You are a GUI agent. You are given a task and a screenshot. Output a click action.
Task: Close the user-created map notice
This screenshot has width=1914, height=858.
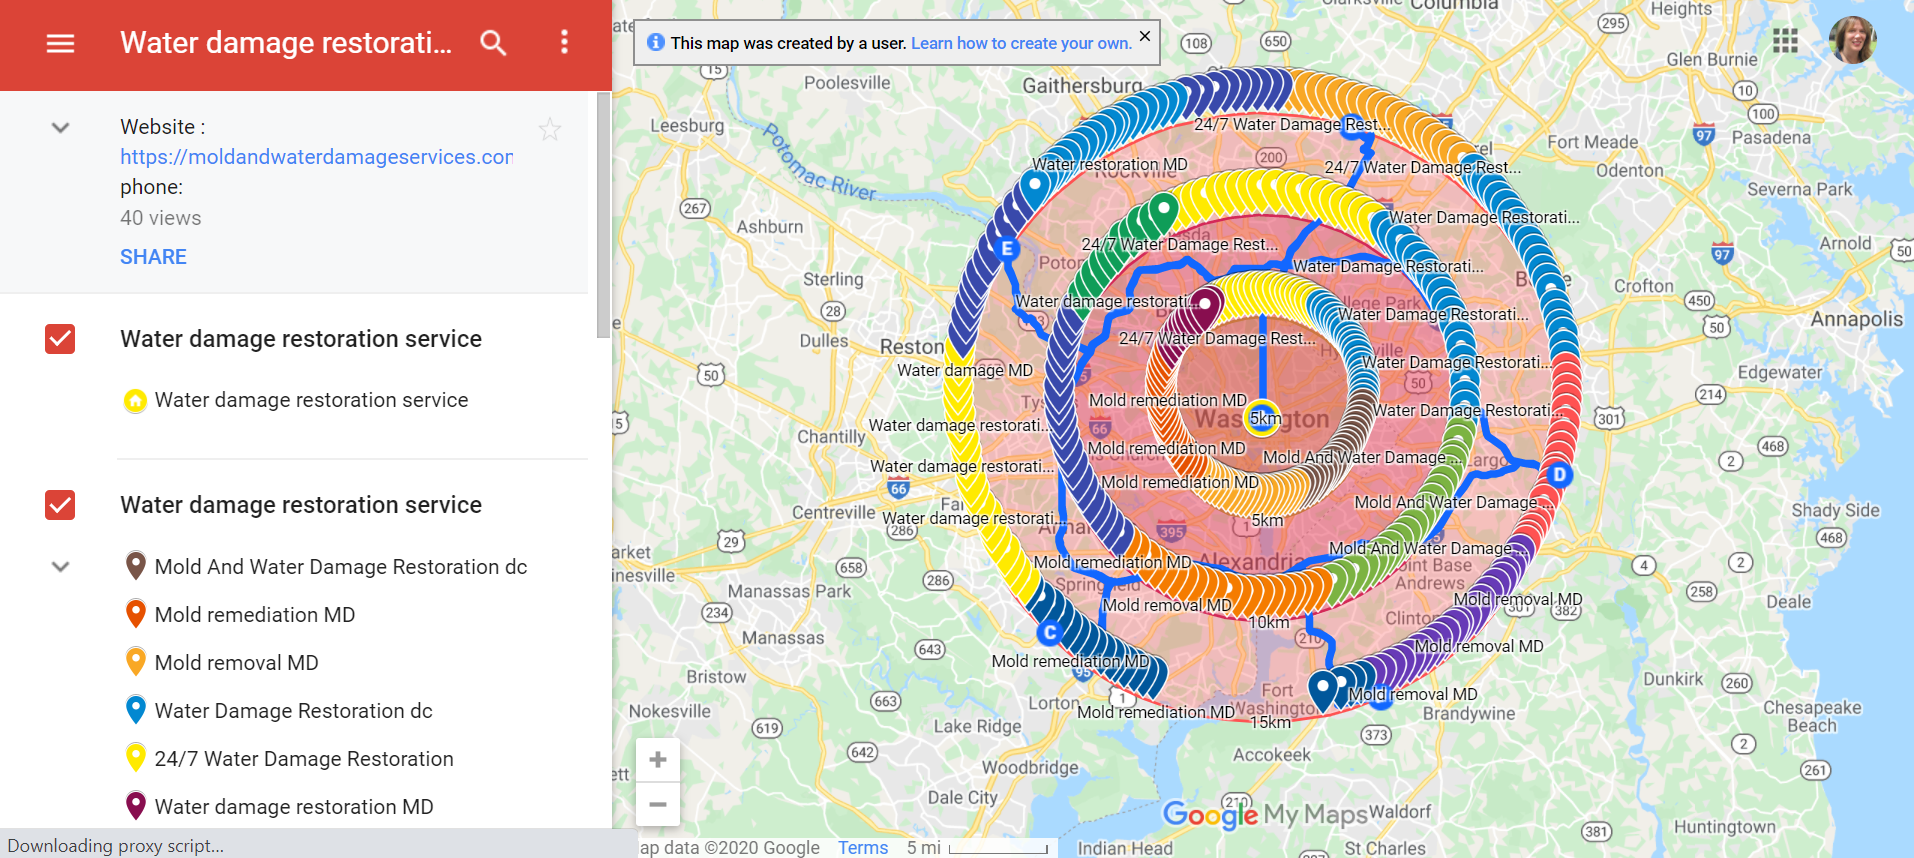click(1145, 36)
